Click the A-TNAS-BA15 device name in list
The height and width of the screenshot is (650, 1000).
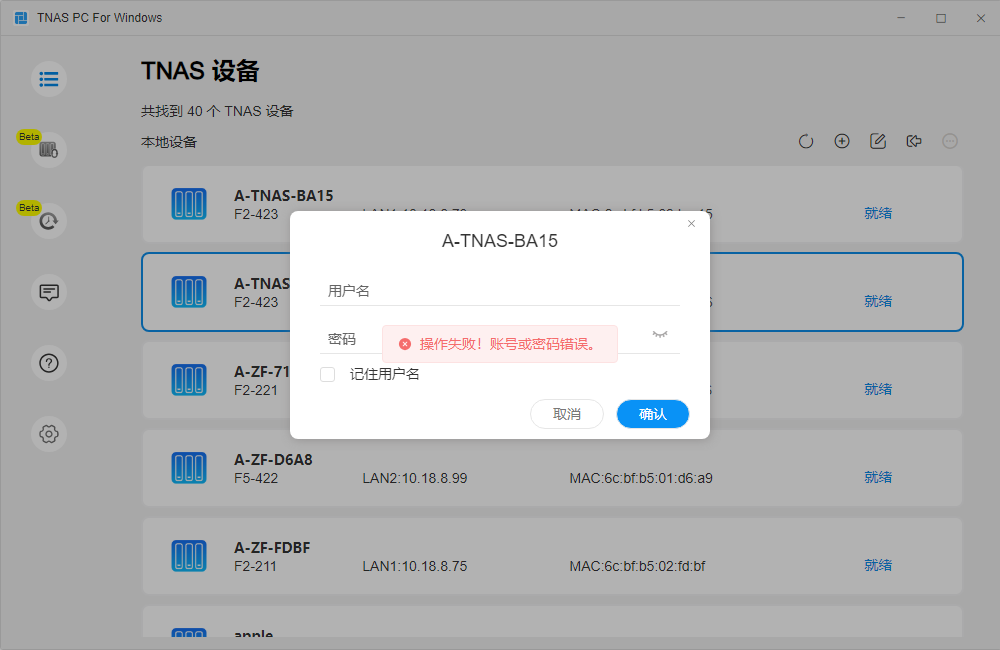284,196
